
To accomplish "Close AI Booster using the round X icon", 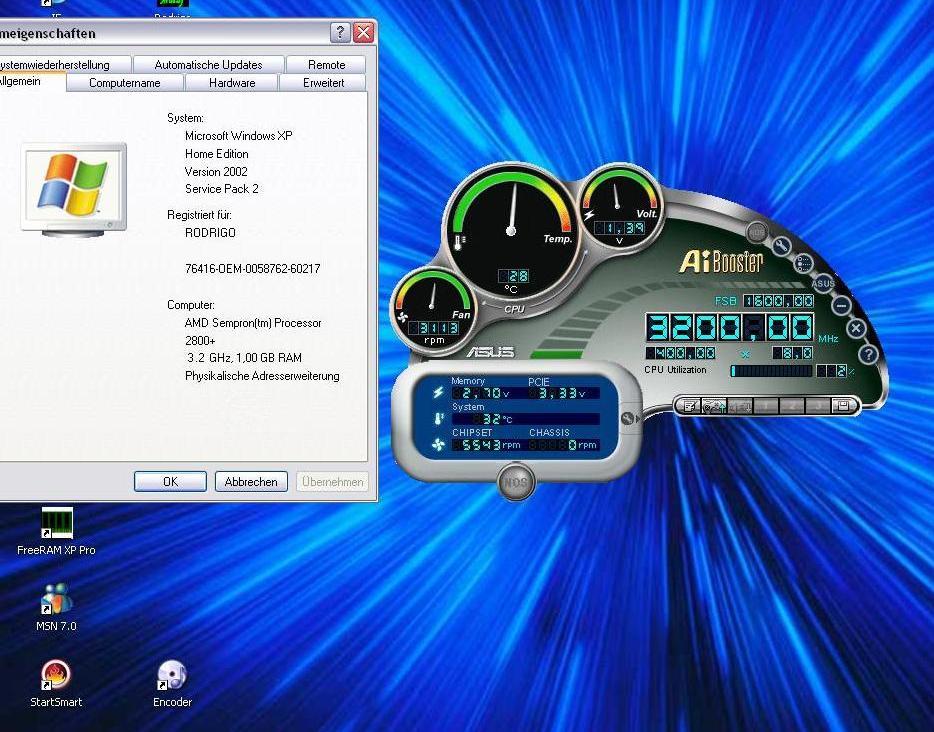I will 857,328.
